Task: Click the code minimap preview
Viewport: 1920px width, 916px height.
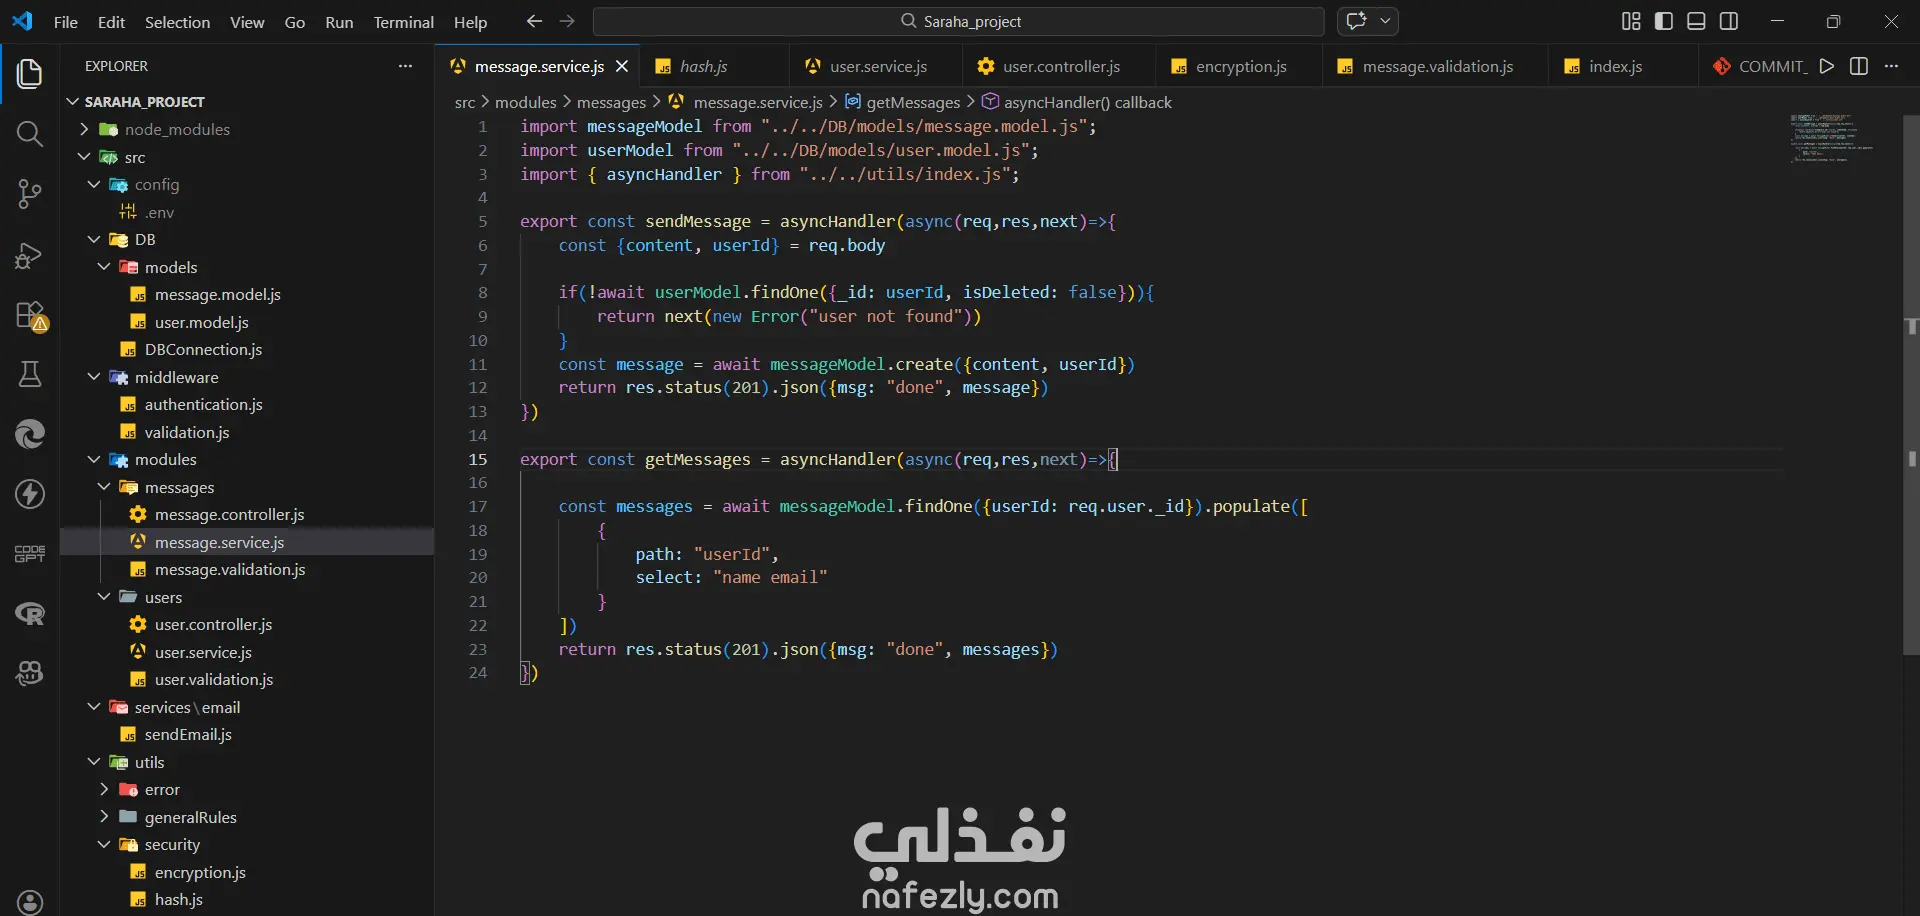Action: [x=1830, y=138]
